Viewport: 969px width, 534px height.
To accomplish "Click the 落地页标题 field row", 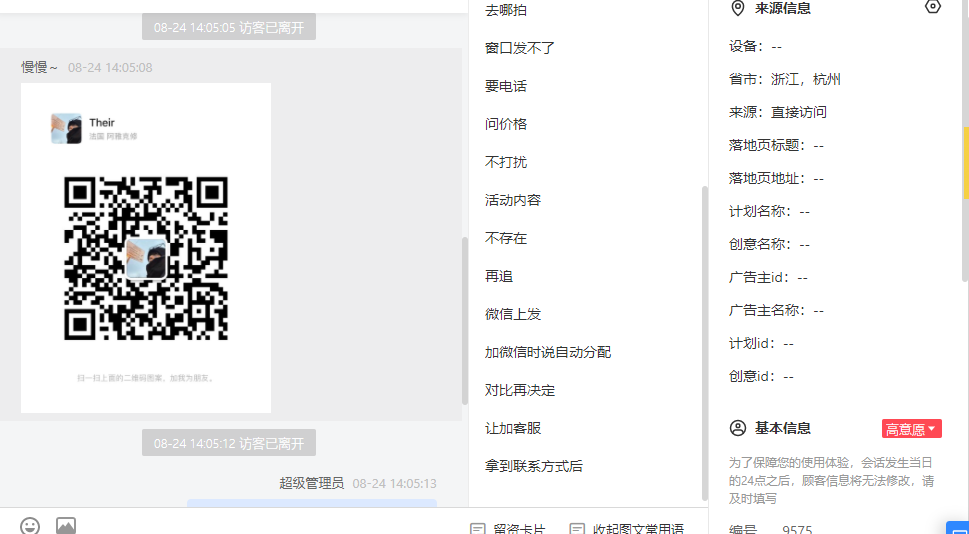I will pos(776,145).
